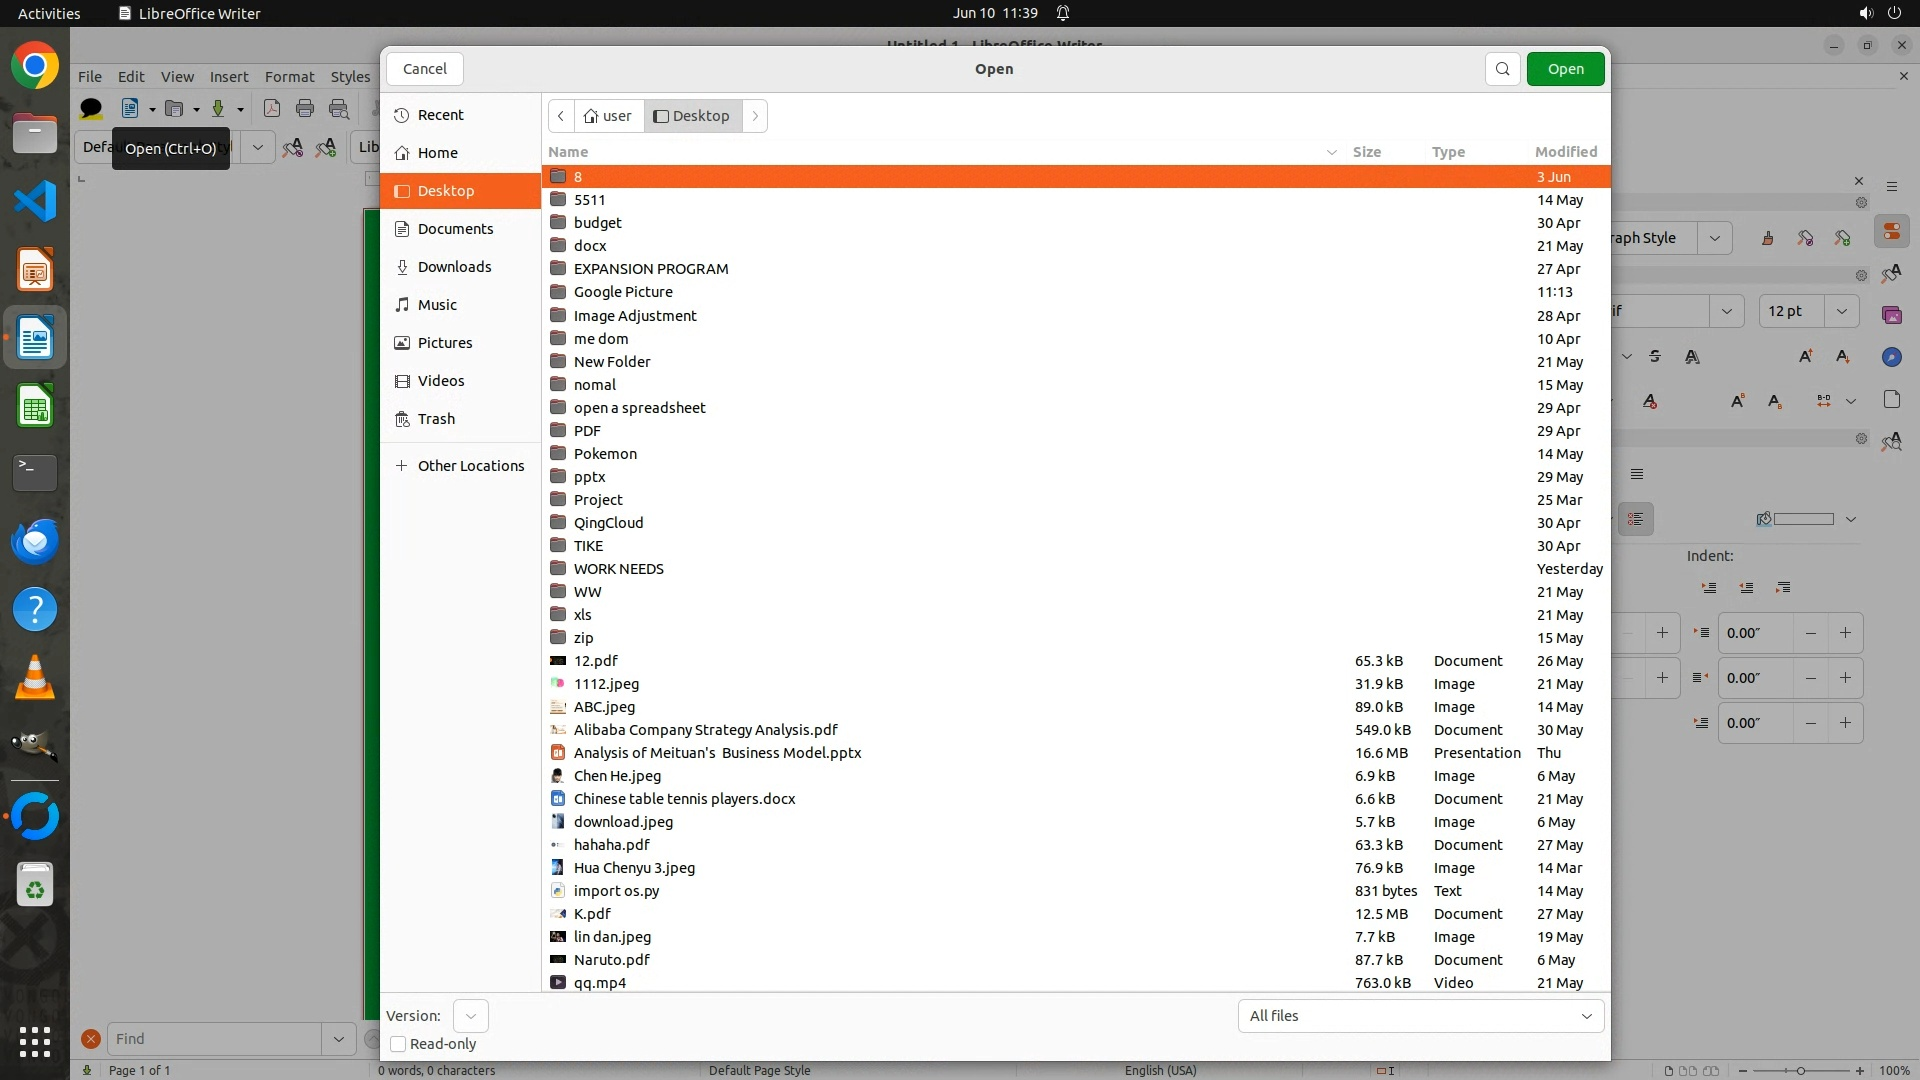Screen dimensions: 1920x1080
Task: Expand the All files filter dropdown
Action: click(x=1420, y=1016)
